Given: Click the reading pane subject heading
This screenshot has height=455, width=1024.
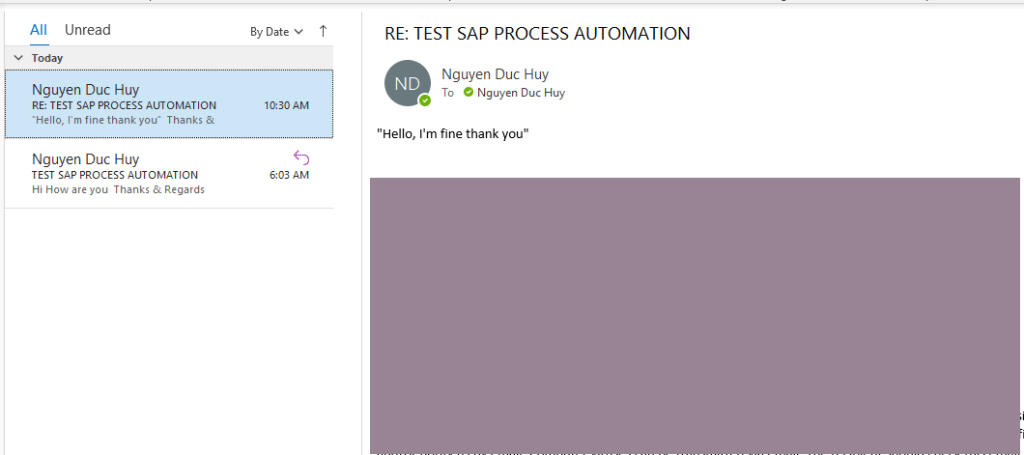Looking at the screenshot, I should pyautogui.click(x=537, y=34).
